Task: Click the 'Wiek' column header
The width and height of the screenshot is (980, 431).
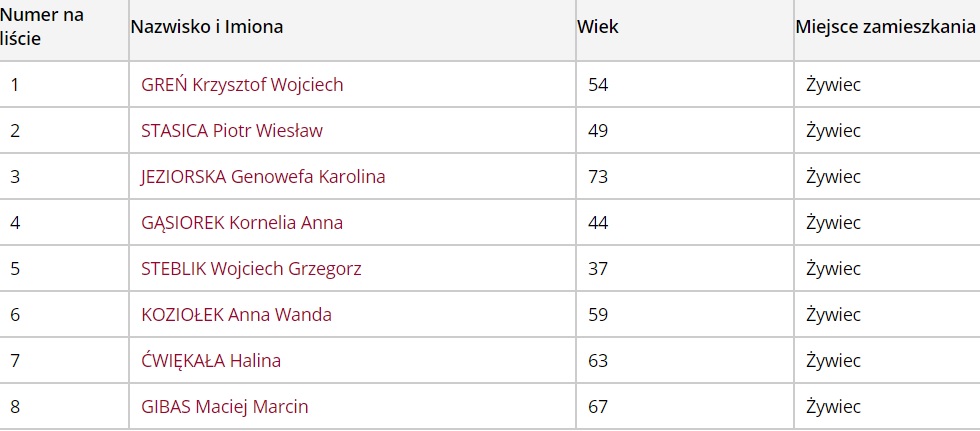Action: click(x=598, y=27)
